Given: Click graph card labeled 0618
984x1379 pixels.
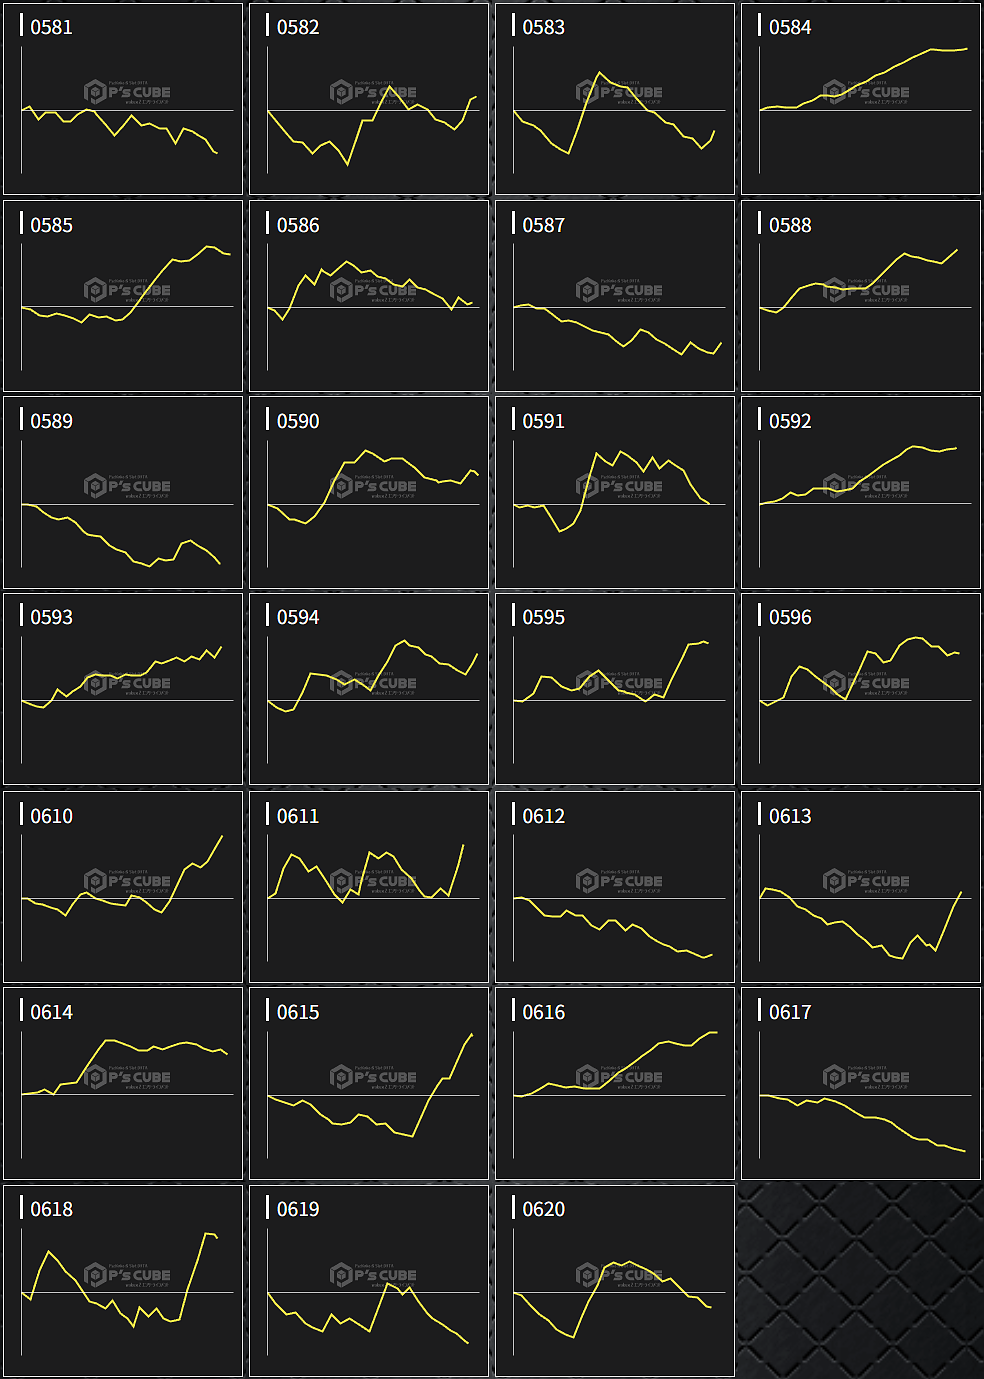Looking at the screenshot, I should [x=123, y=1281].
